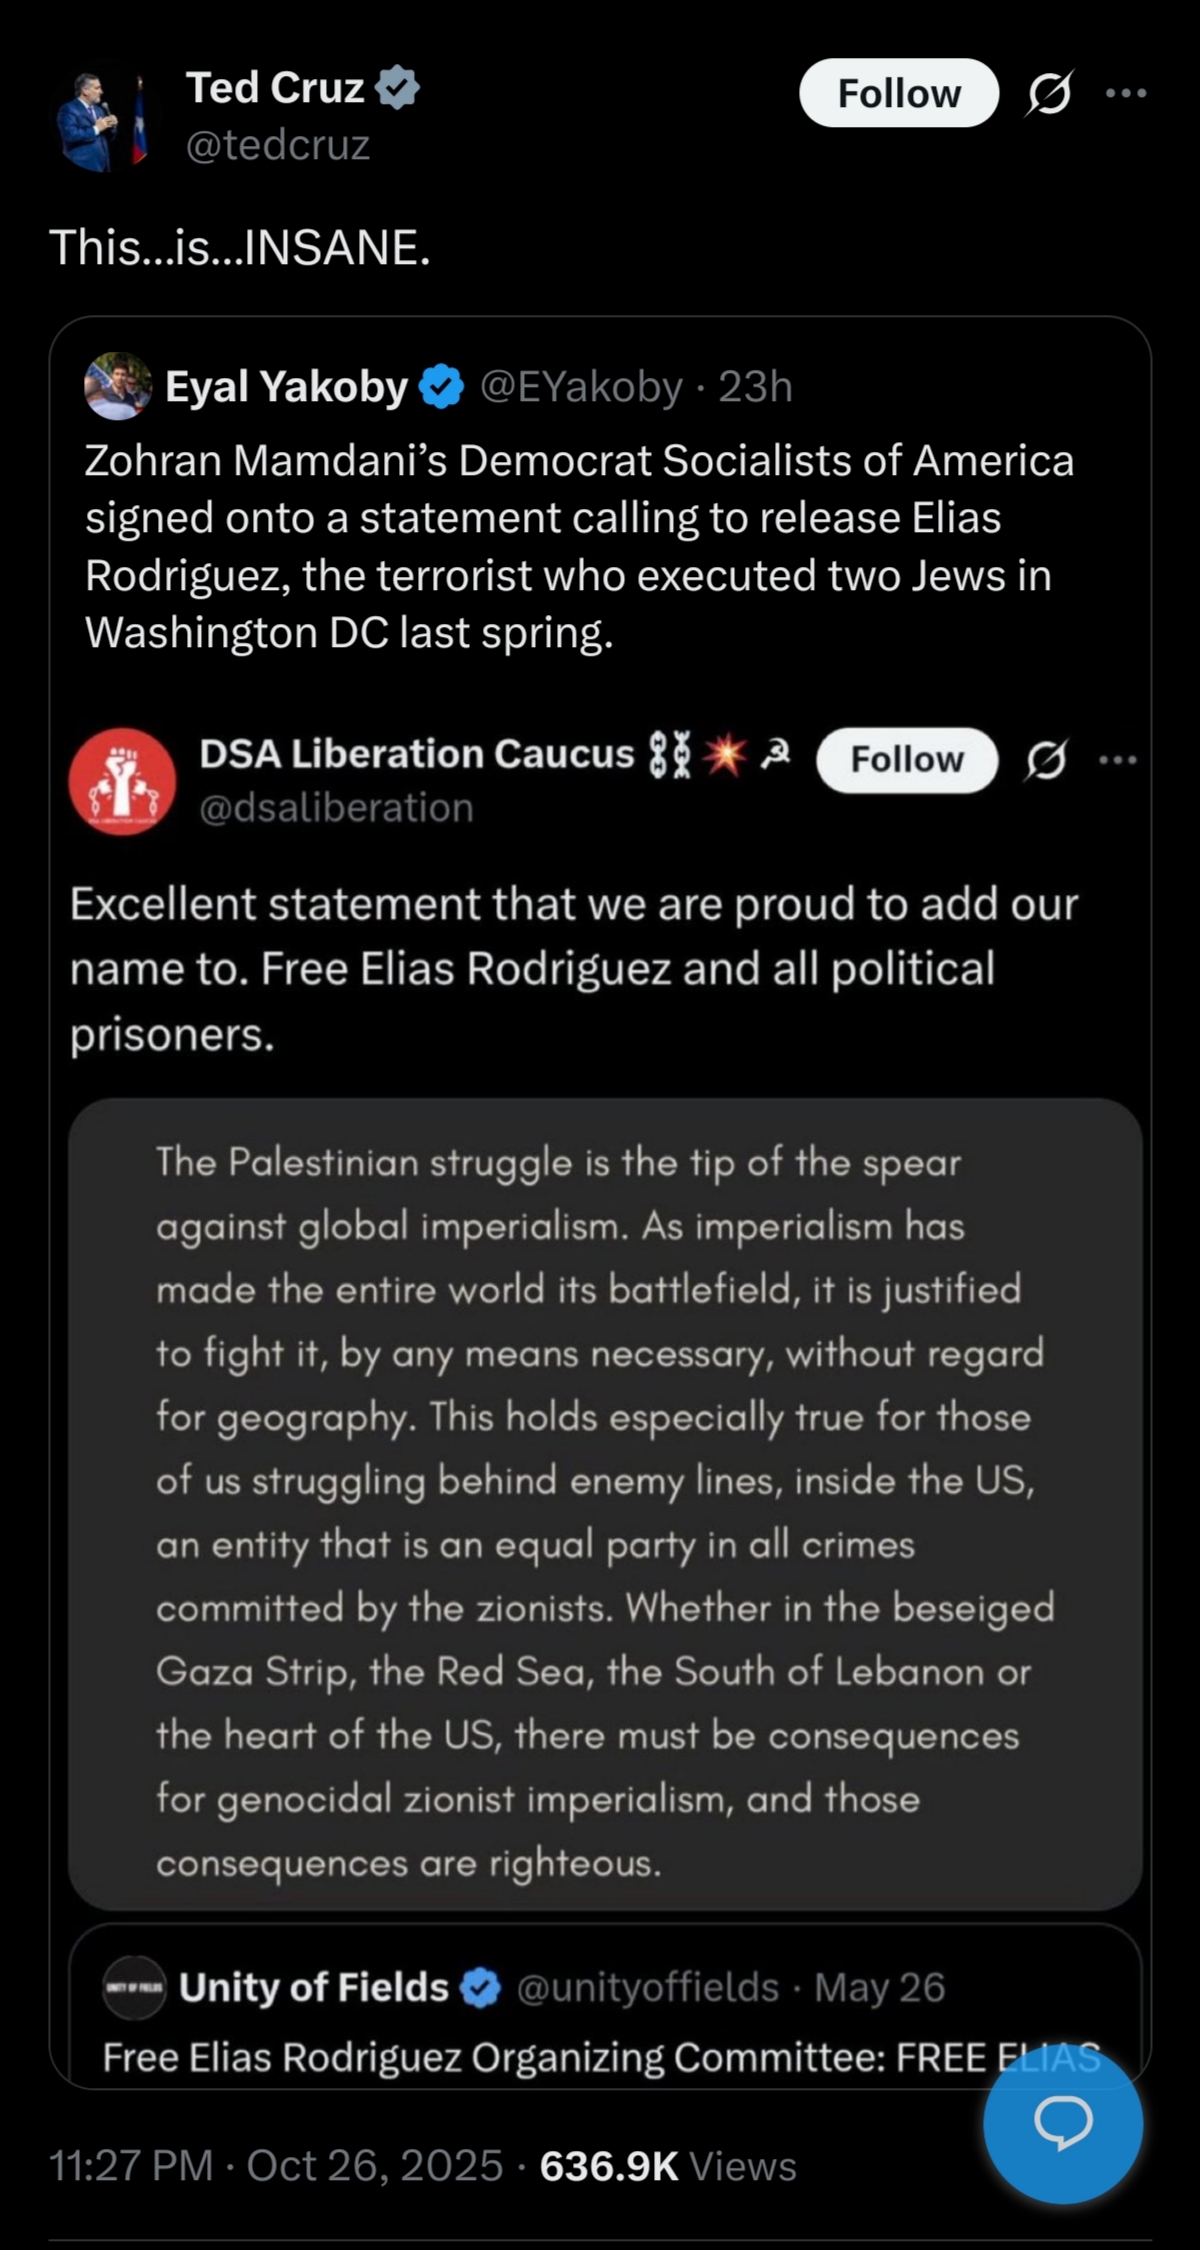
Task: Open the more options menu on Ted Cruz's post
Action: tap(1126, 93)
